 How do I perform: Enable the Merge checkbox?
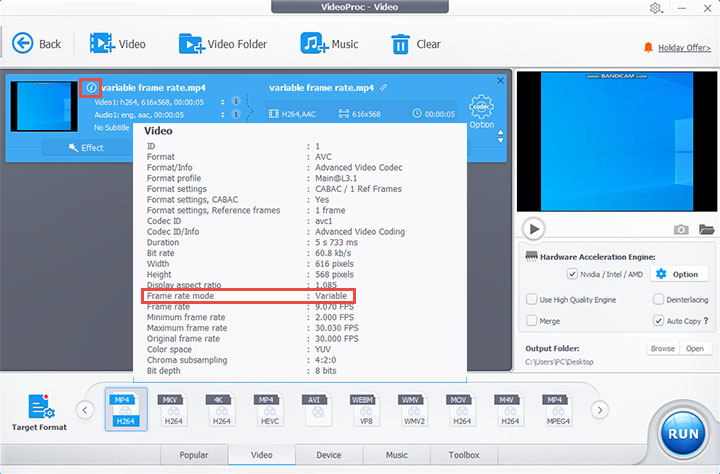pos(531,321)
